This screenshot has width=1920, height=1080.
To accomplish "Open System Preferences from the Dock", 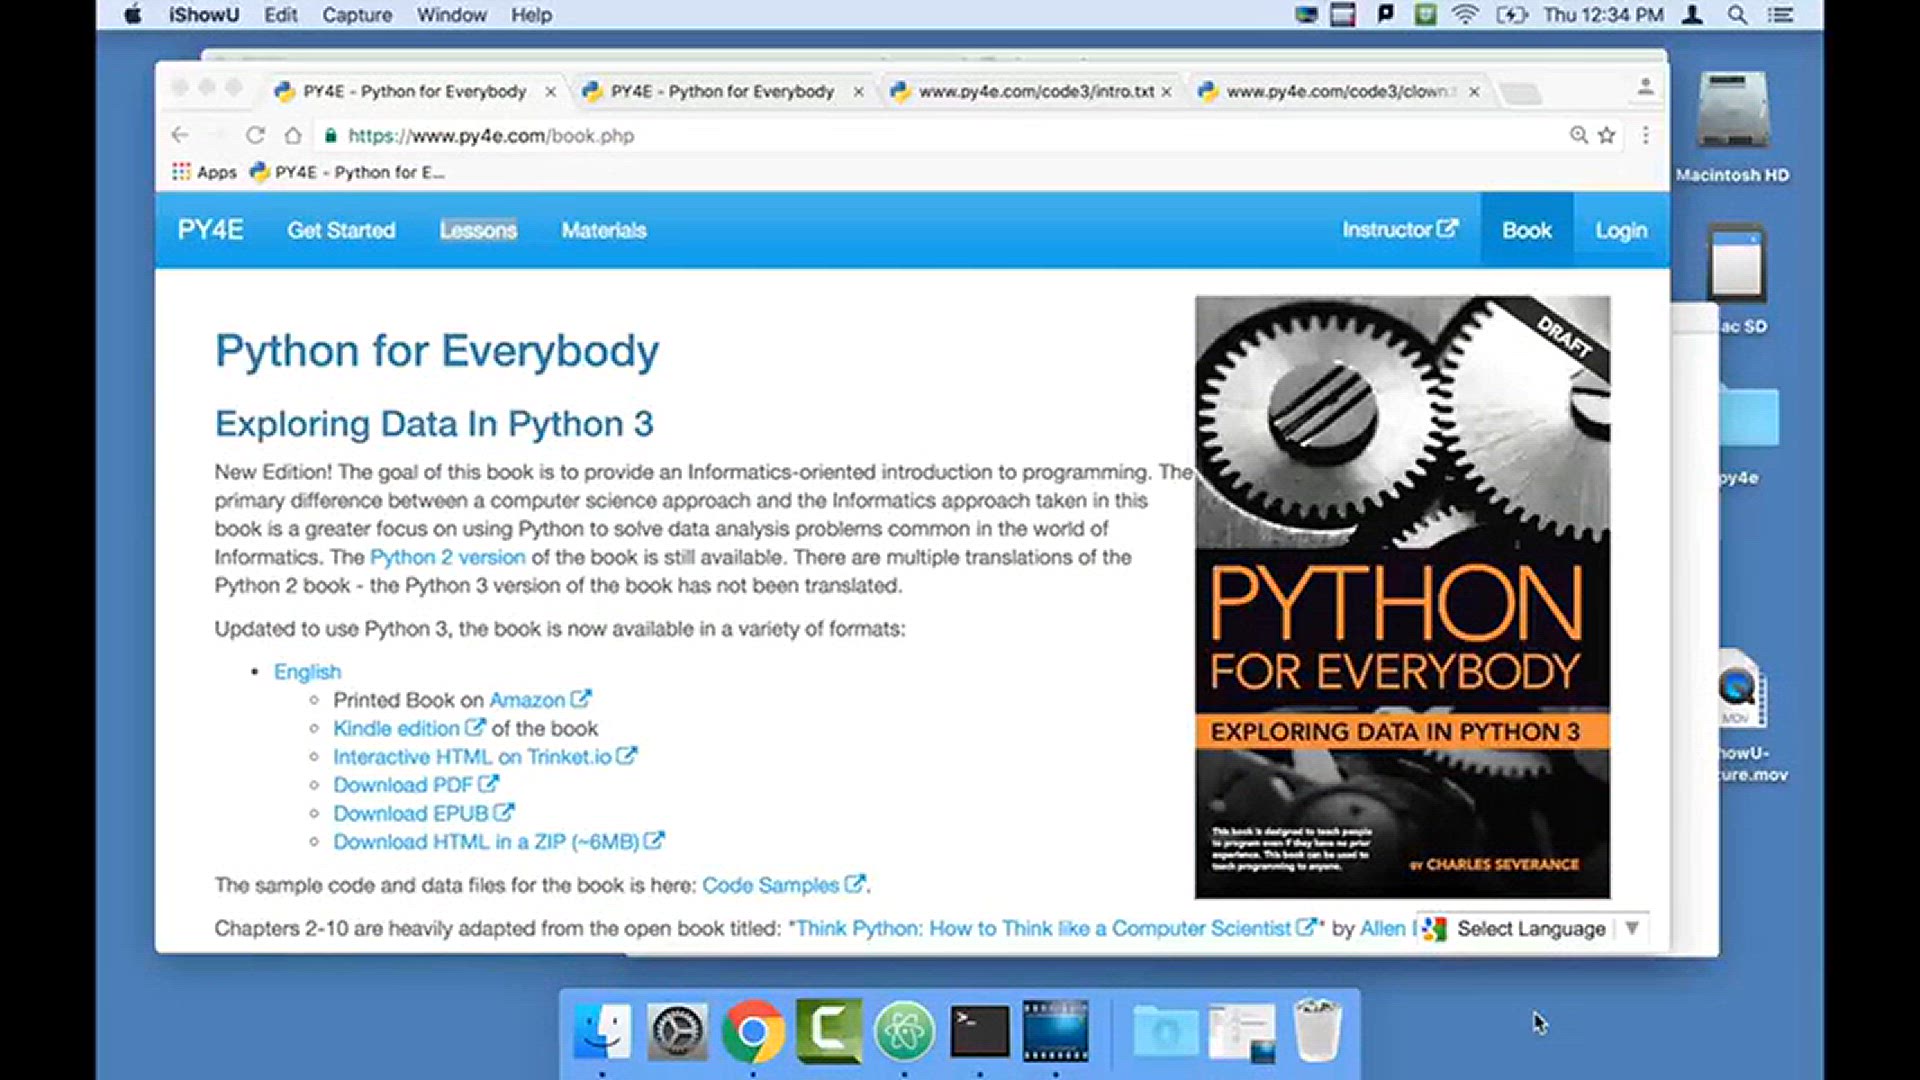I will 677,1031.
